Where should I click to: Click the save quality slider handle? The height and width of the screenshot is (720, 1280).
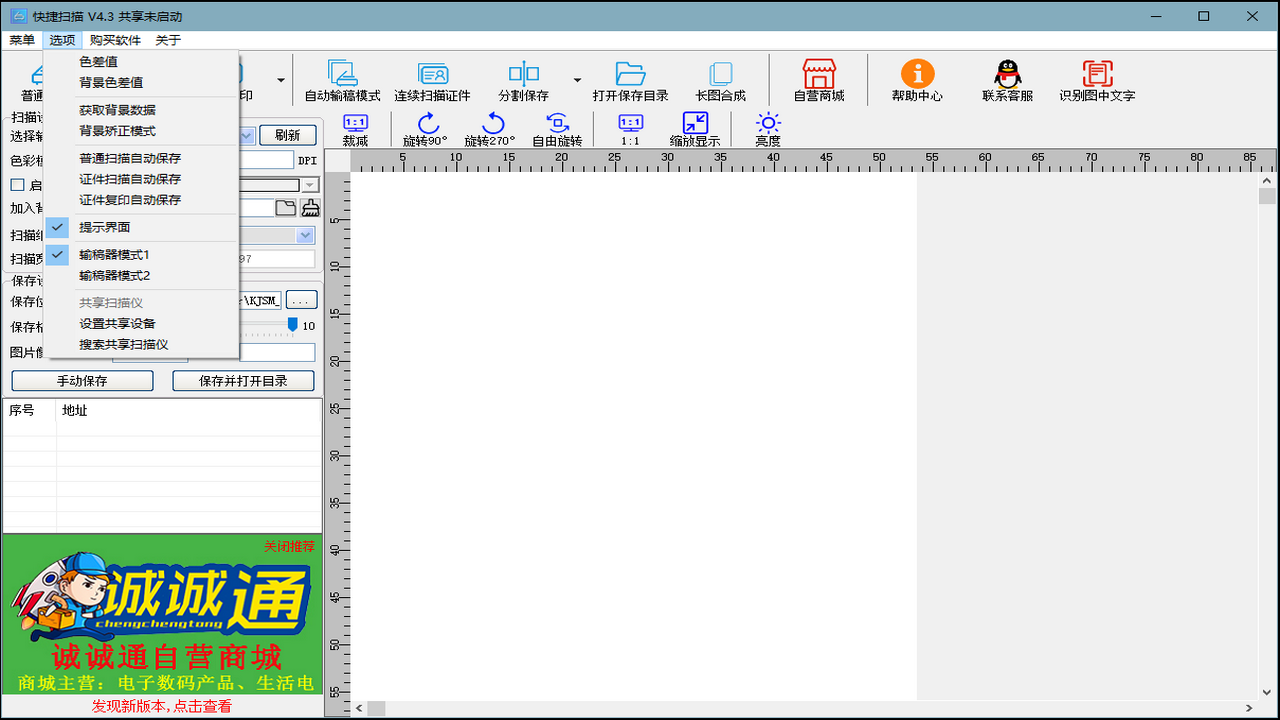pos(293,325)
